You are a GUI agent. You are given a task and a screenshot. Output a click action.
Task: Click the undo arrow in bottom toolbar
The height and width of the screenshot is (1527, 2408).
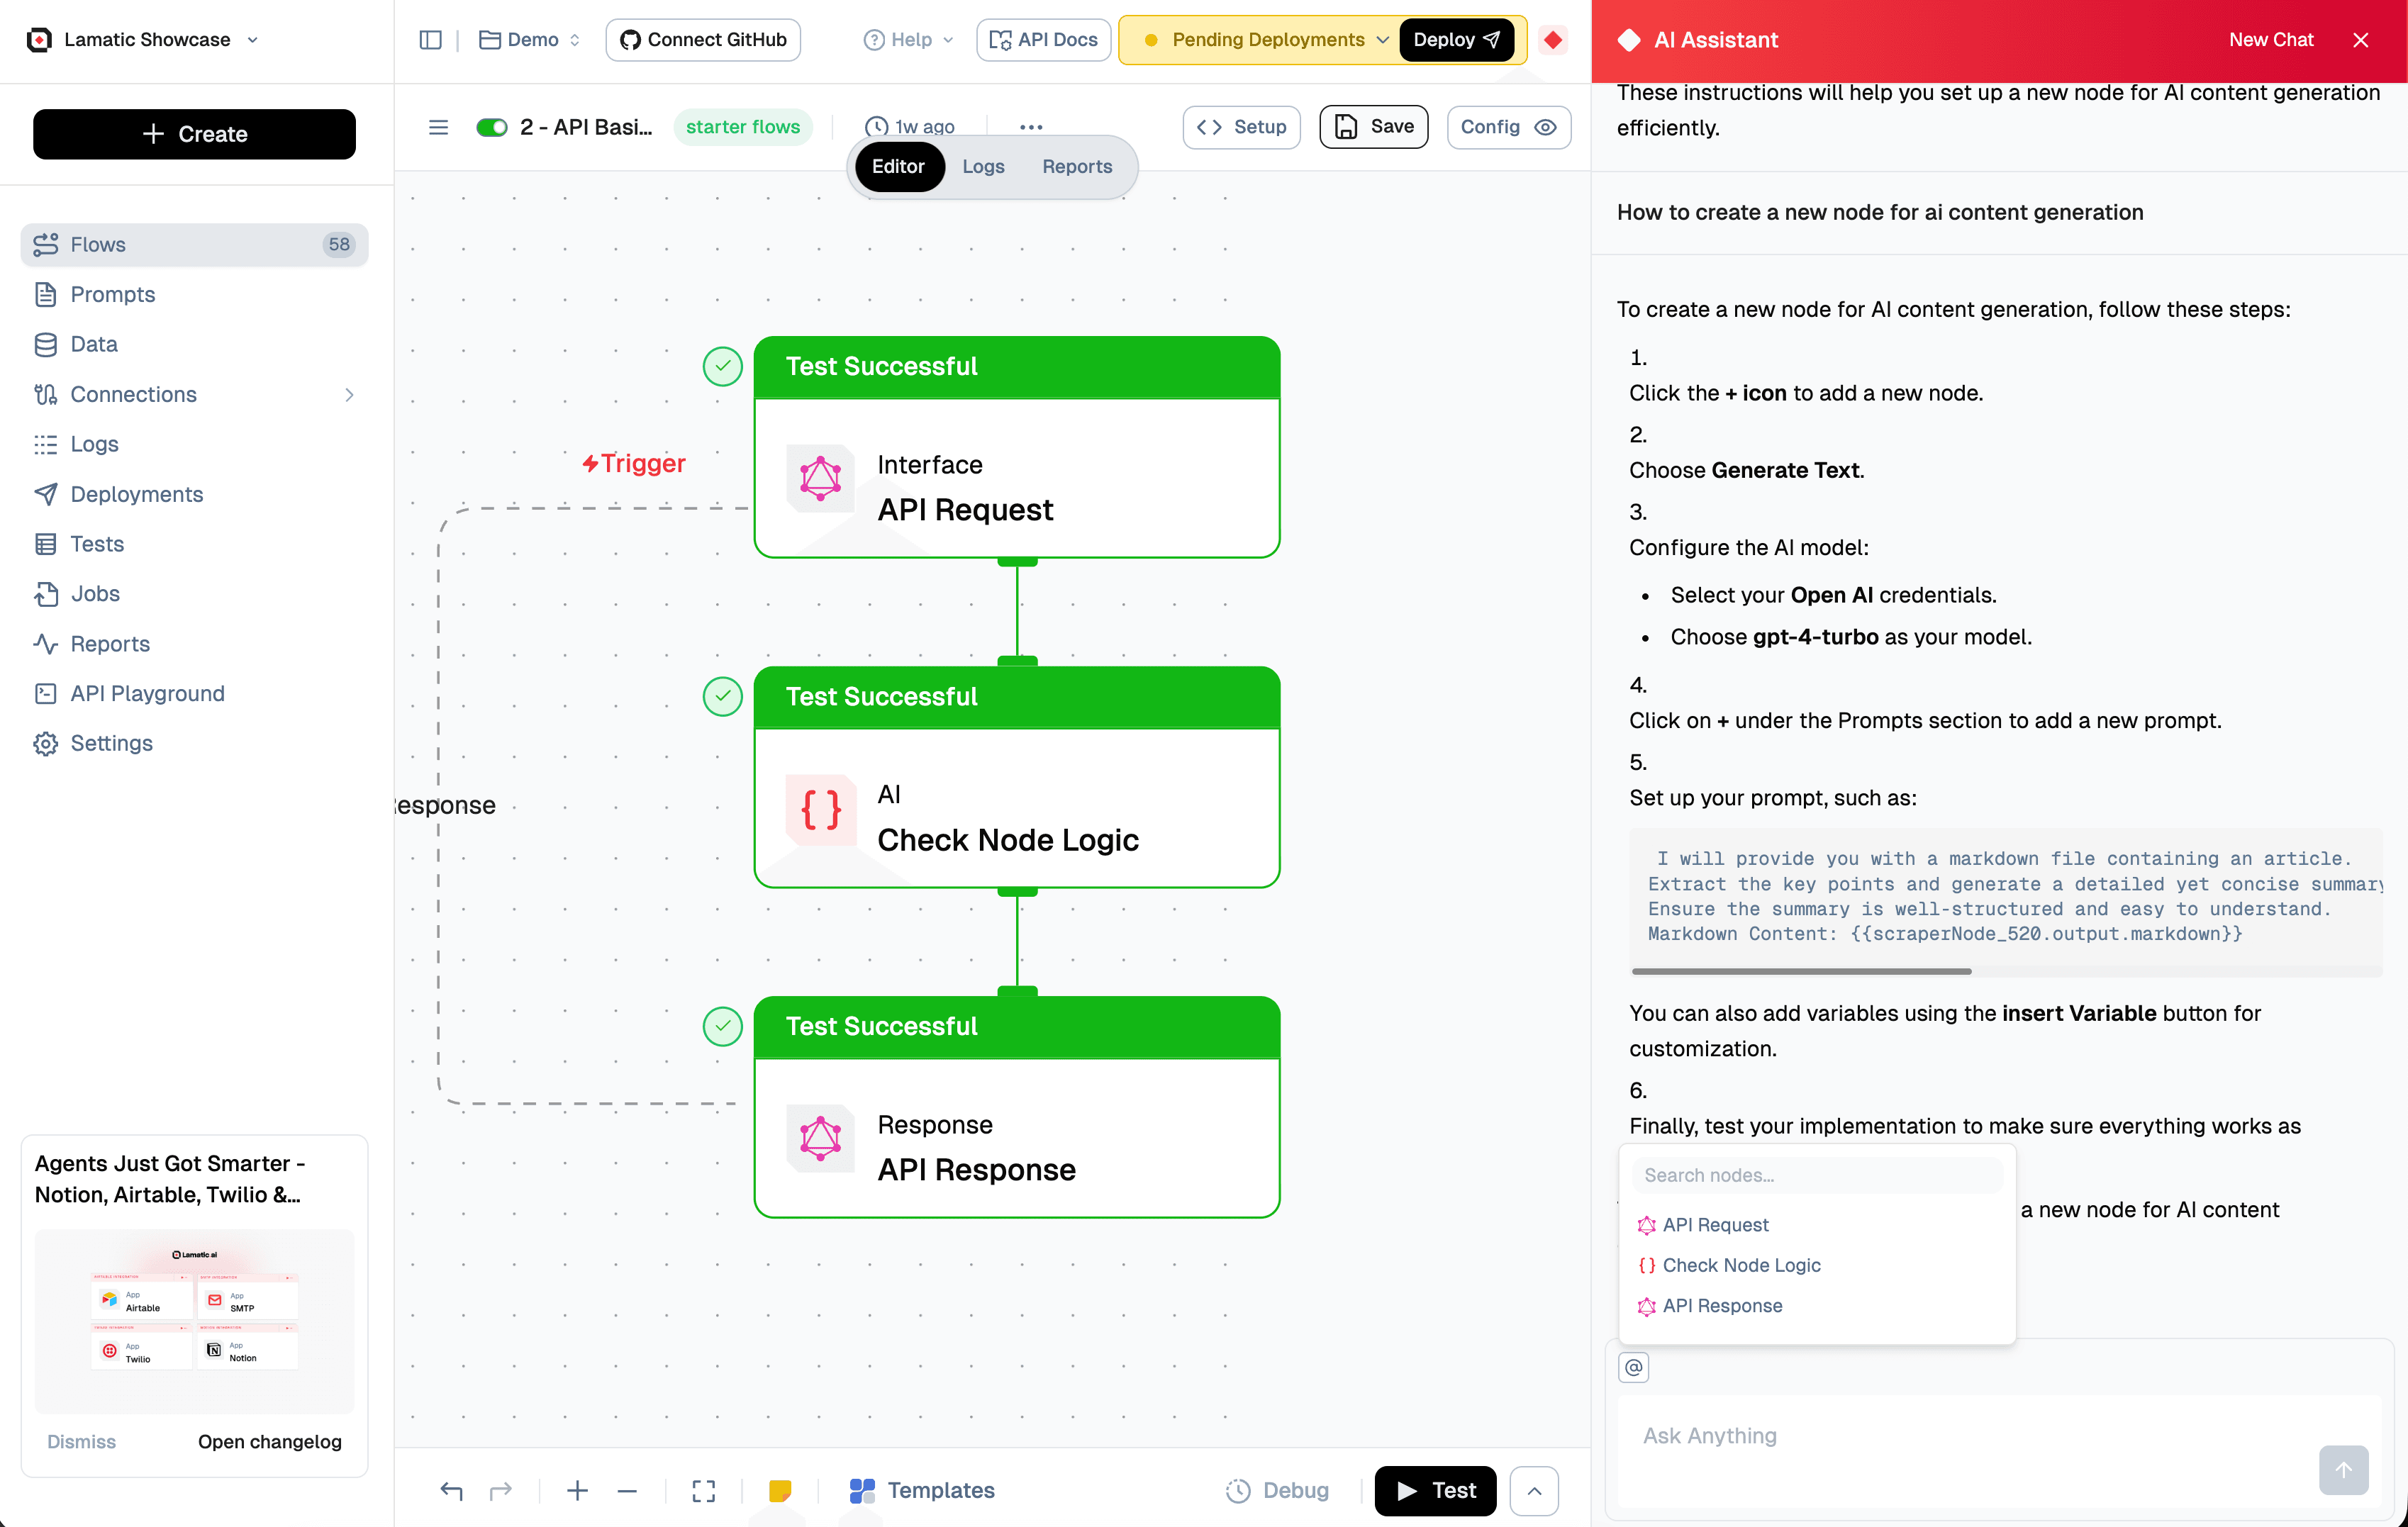(x=452, y=1490)
